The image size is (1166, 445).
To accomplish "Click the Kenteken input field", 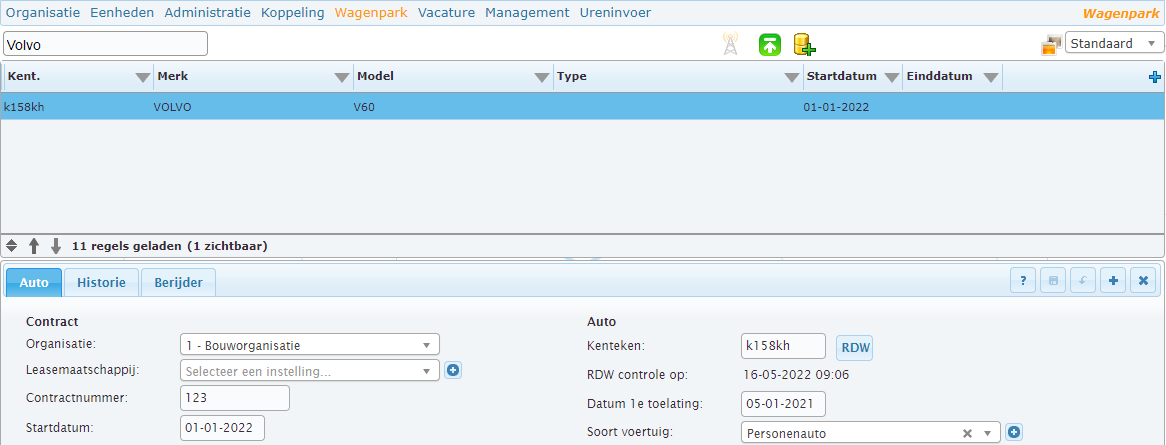I will pyautogui.click(x=784, y=346).
